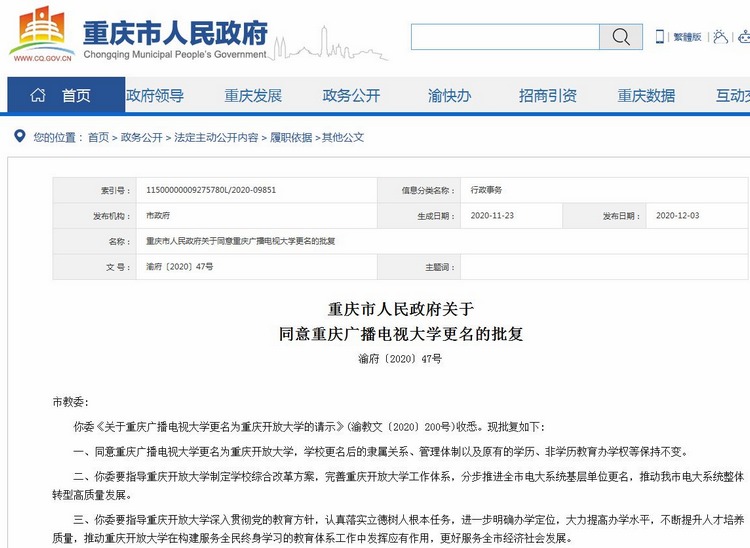Viewport: 750px width, 548px height.
Task: Click the home icon in 首页 tab
Action: (x=38, y=95)
